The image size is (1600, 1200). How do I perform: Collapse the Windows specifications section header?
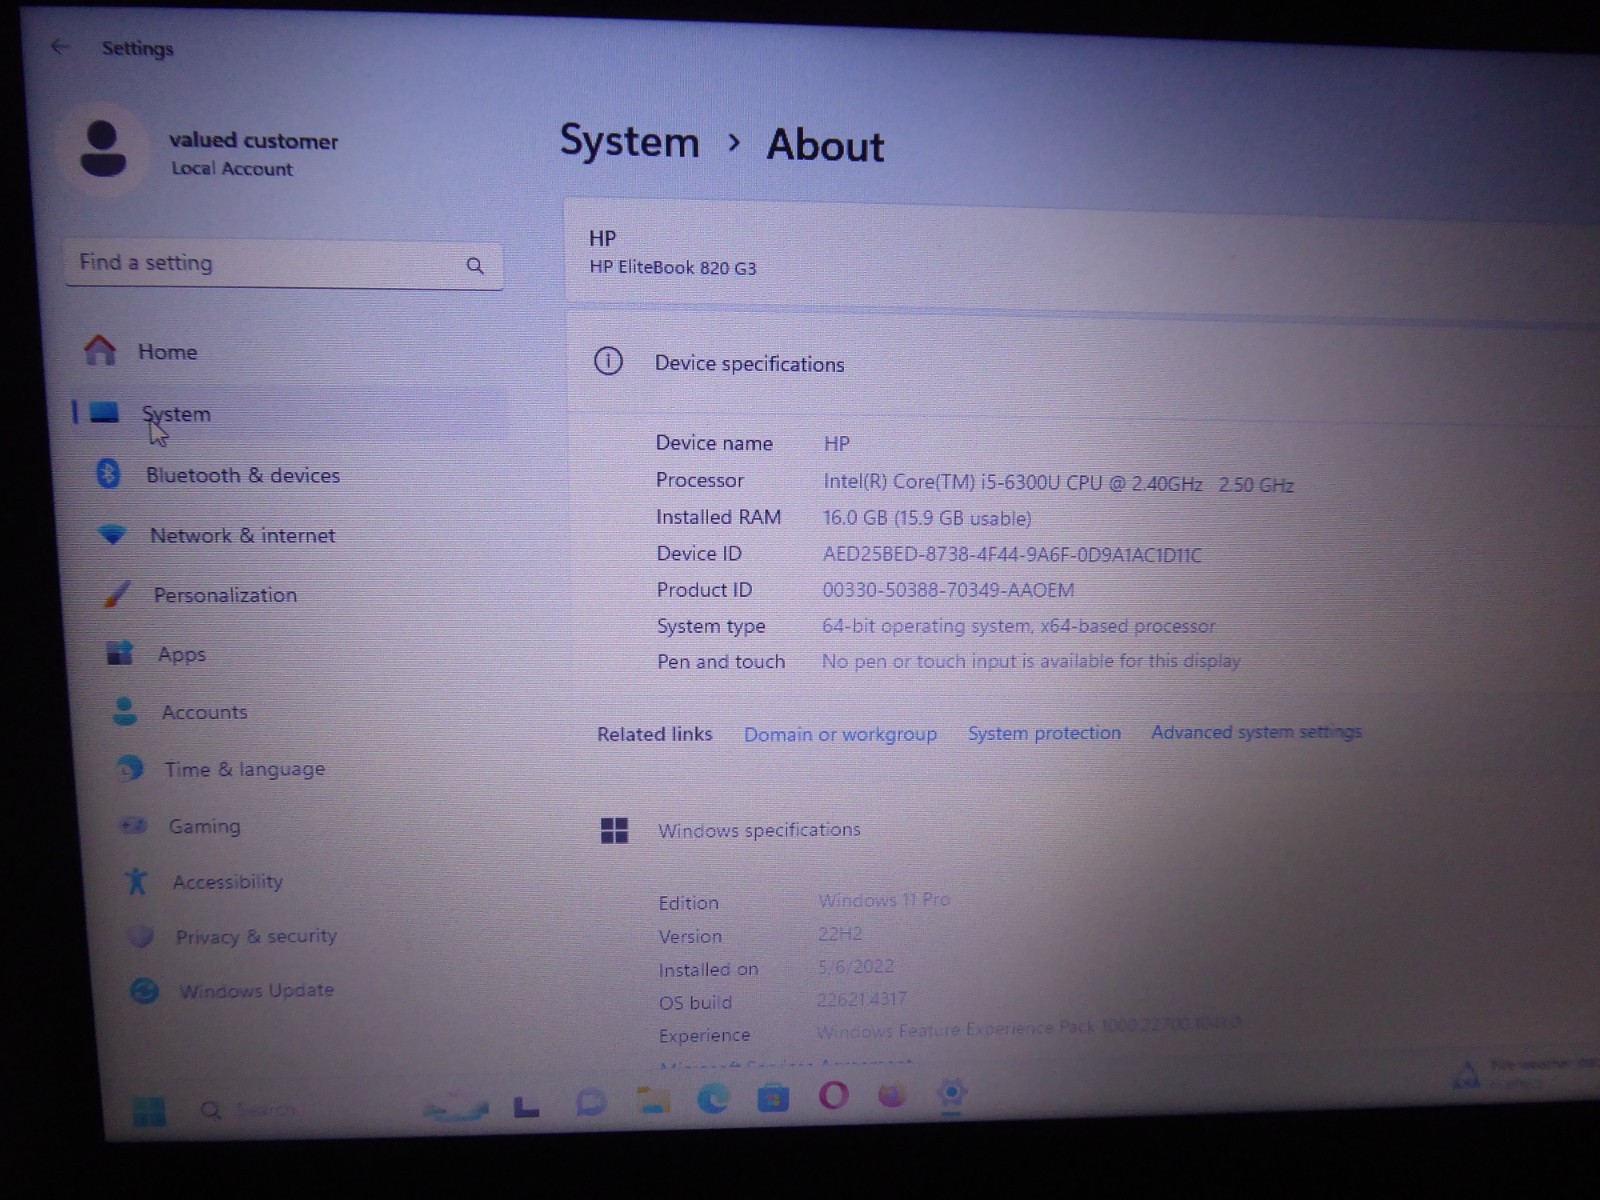pos(1085,830)
